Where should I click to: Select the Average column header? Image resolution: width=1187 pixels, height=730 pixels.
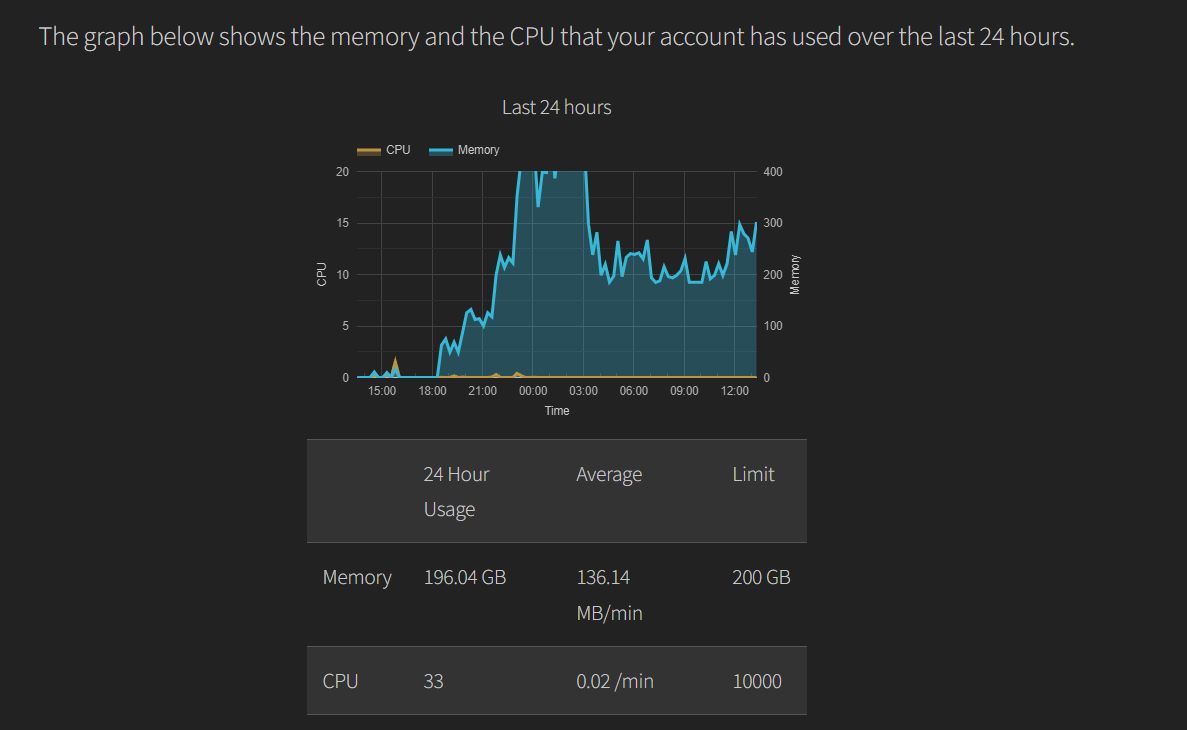[609, 474]
